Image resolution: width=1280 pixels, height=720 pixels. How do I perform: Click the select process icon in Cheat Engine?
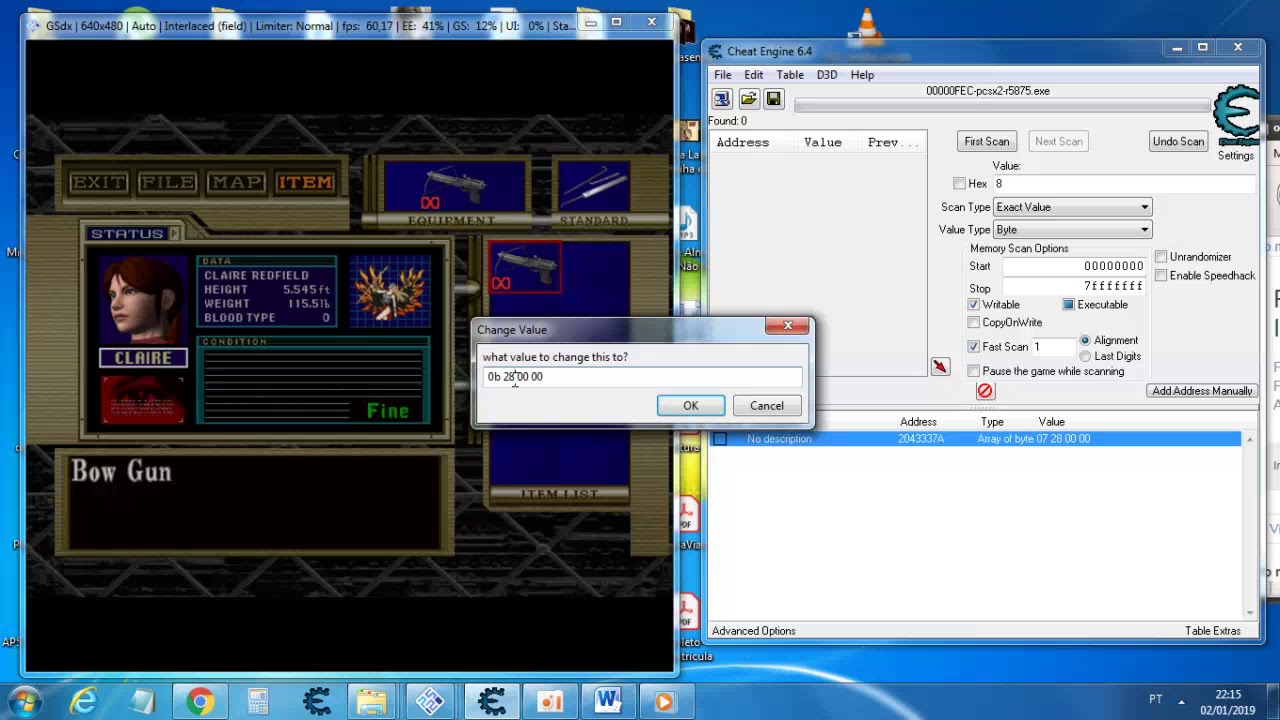[721, 98]
